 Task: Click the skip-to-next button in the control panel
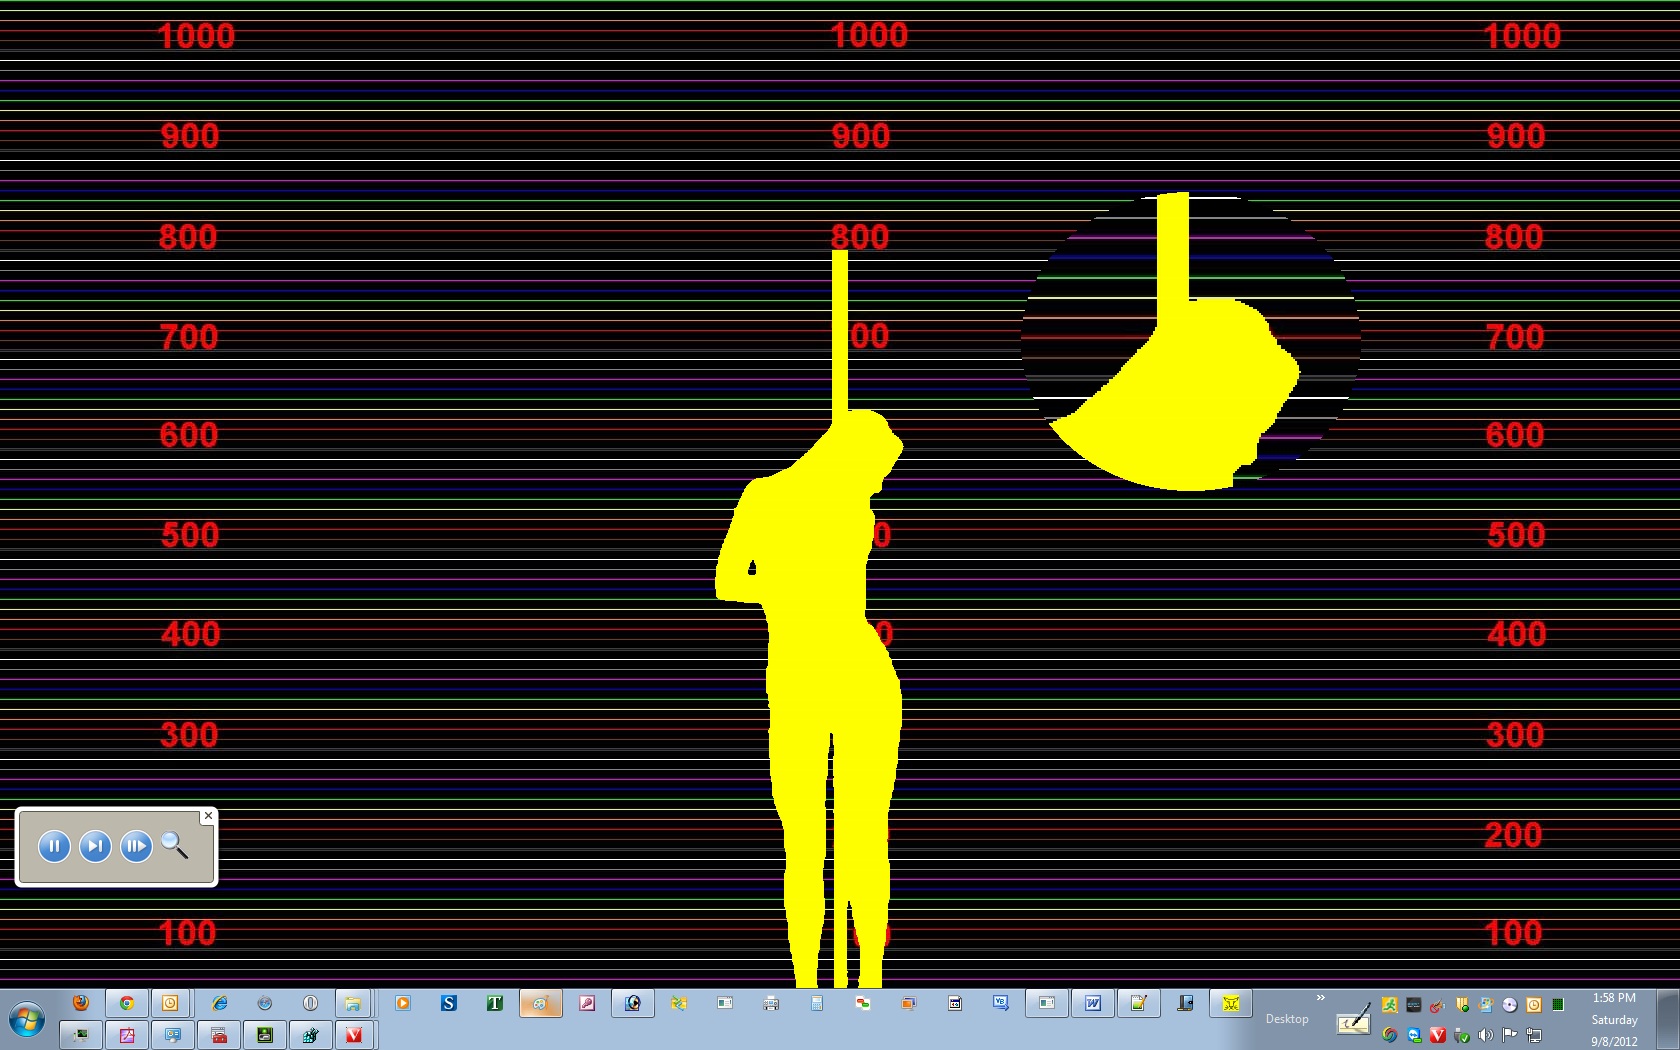point(95,847)
